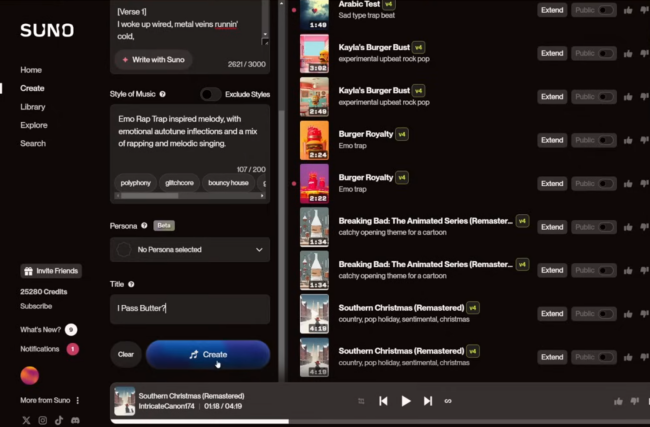The image size is (650, 427).
Task: Toggle Public switch on first Burger Royalty
Action: (x=594, y=140)
